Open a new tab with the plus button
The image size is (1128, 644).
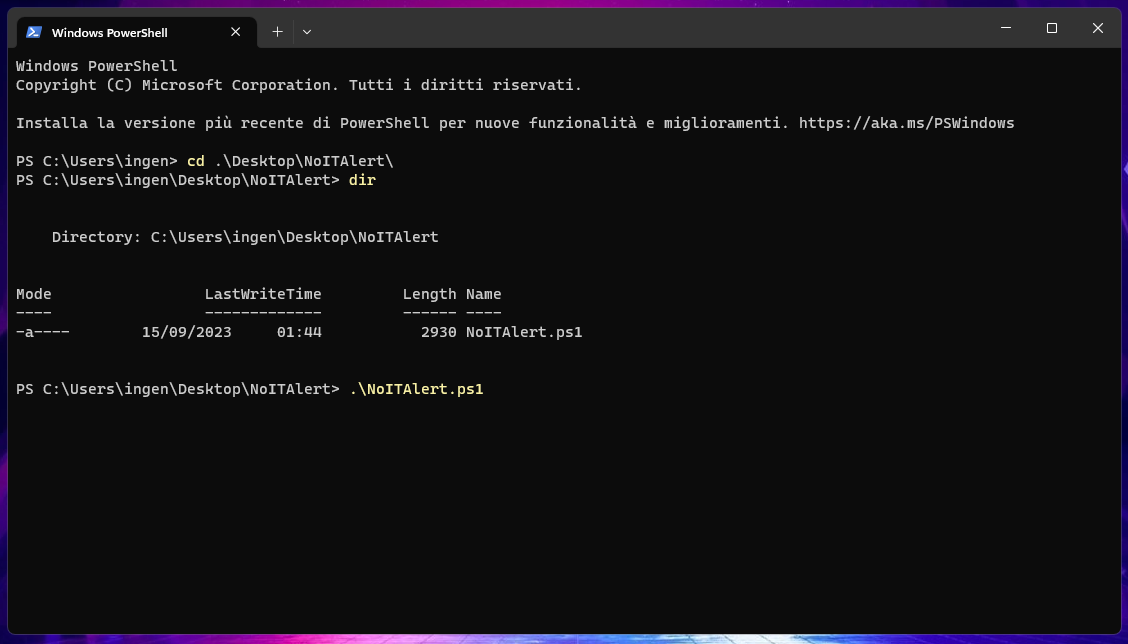278,32
